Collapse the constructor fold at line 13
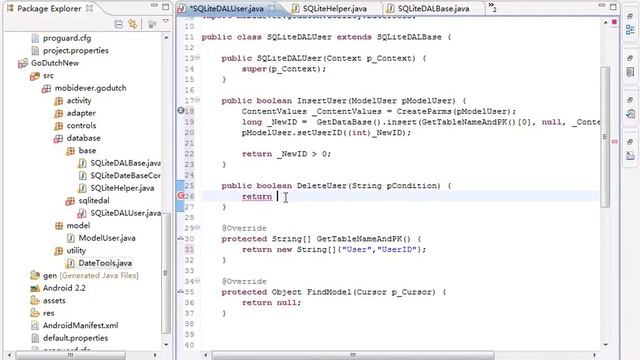 198,58
